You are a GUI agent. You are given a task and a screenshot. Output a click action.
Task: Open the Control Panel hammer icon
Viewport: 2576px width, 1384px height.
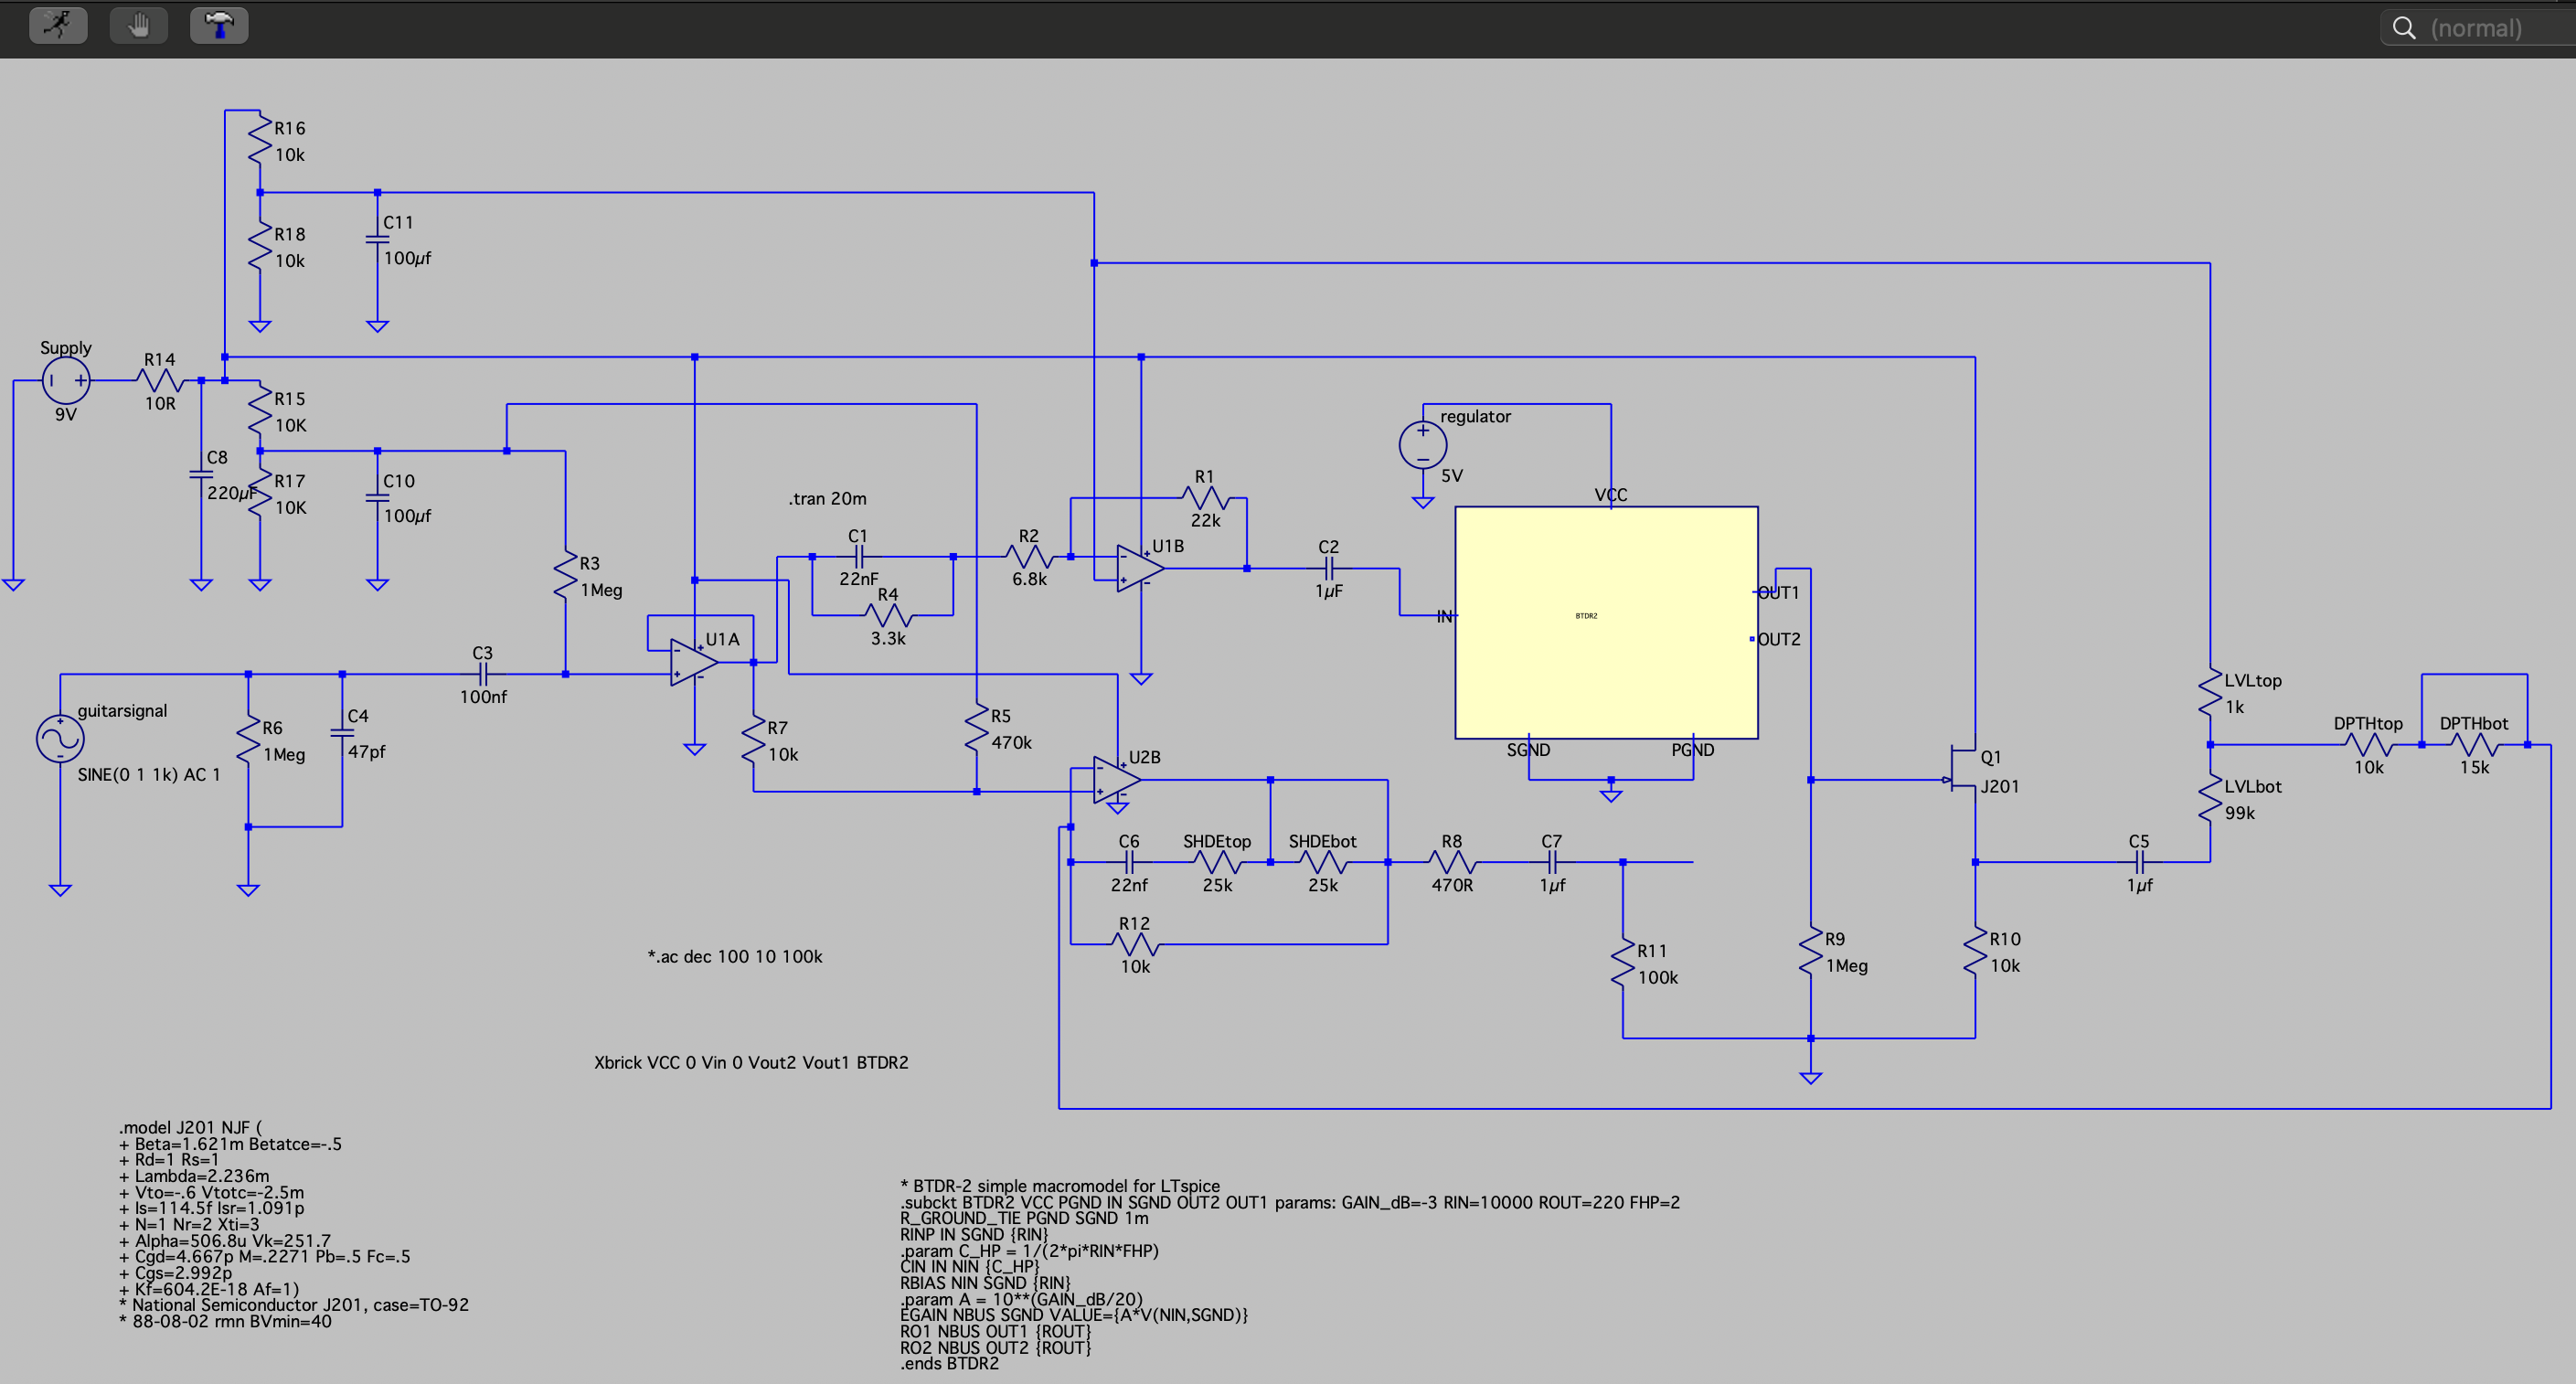(219, 25)
